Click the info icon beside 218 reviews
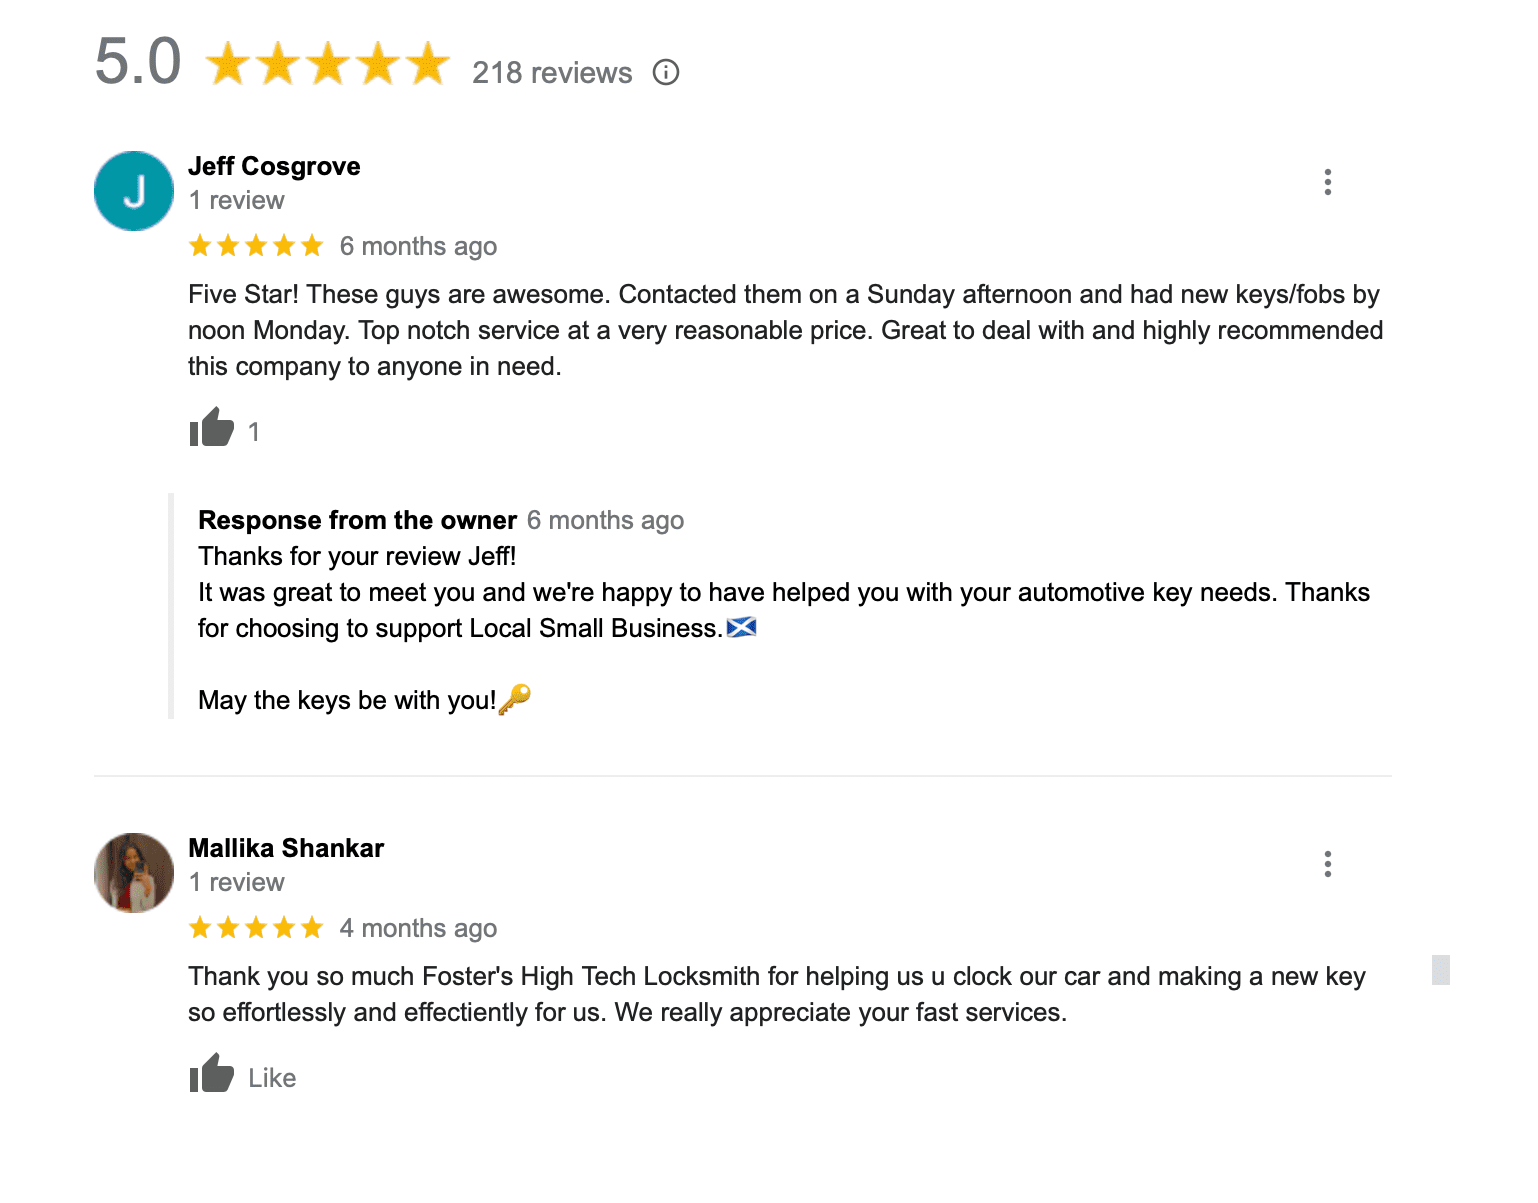 [666, 73]
